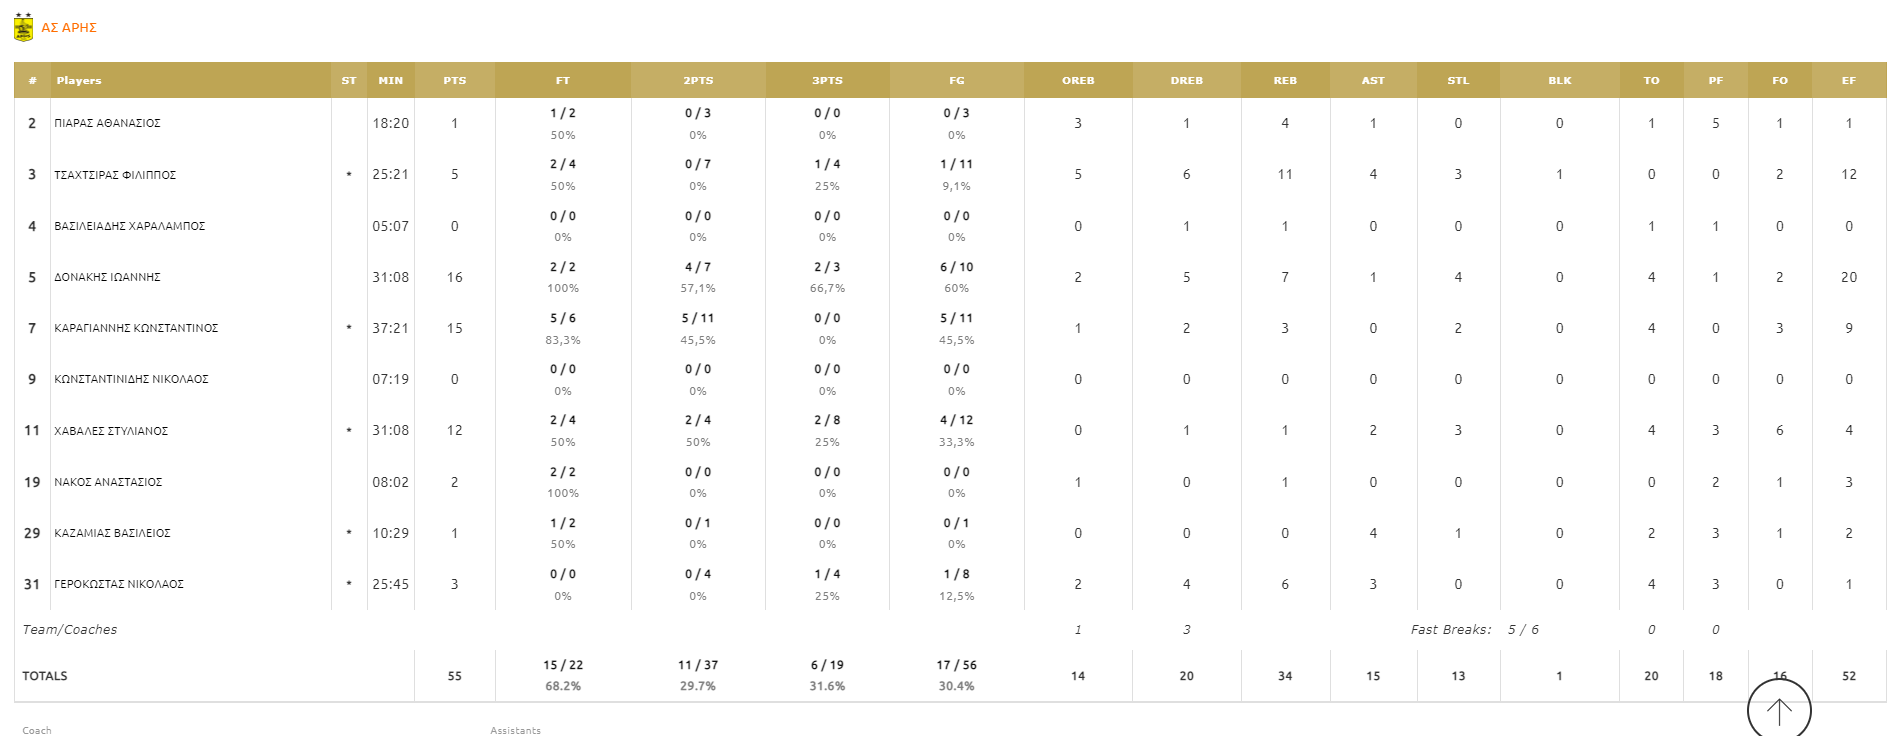
Task: Click the STL column header
Action: click(x=1457, y=81)
